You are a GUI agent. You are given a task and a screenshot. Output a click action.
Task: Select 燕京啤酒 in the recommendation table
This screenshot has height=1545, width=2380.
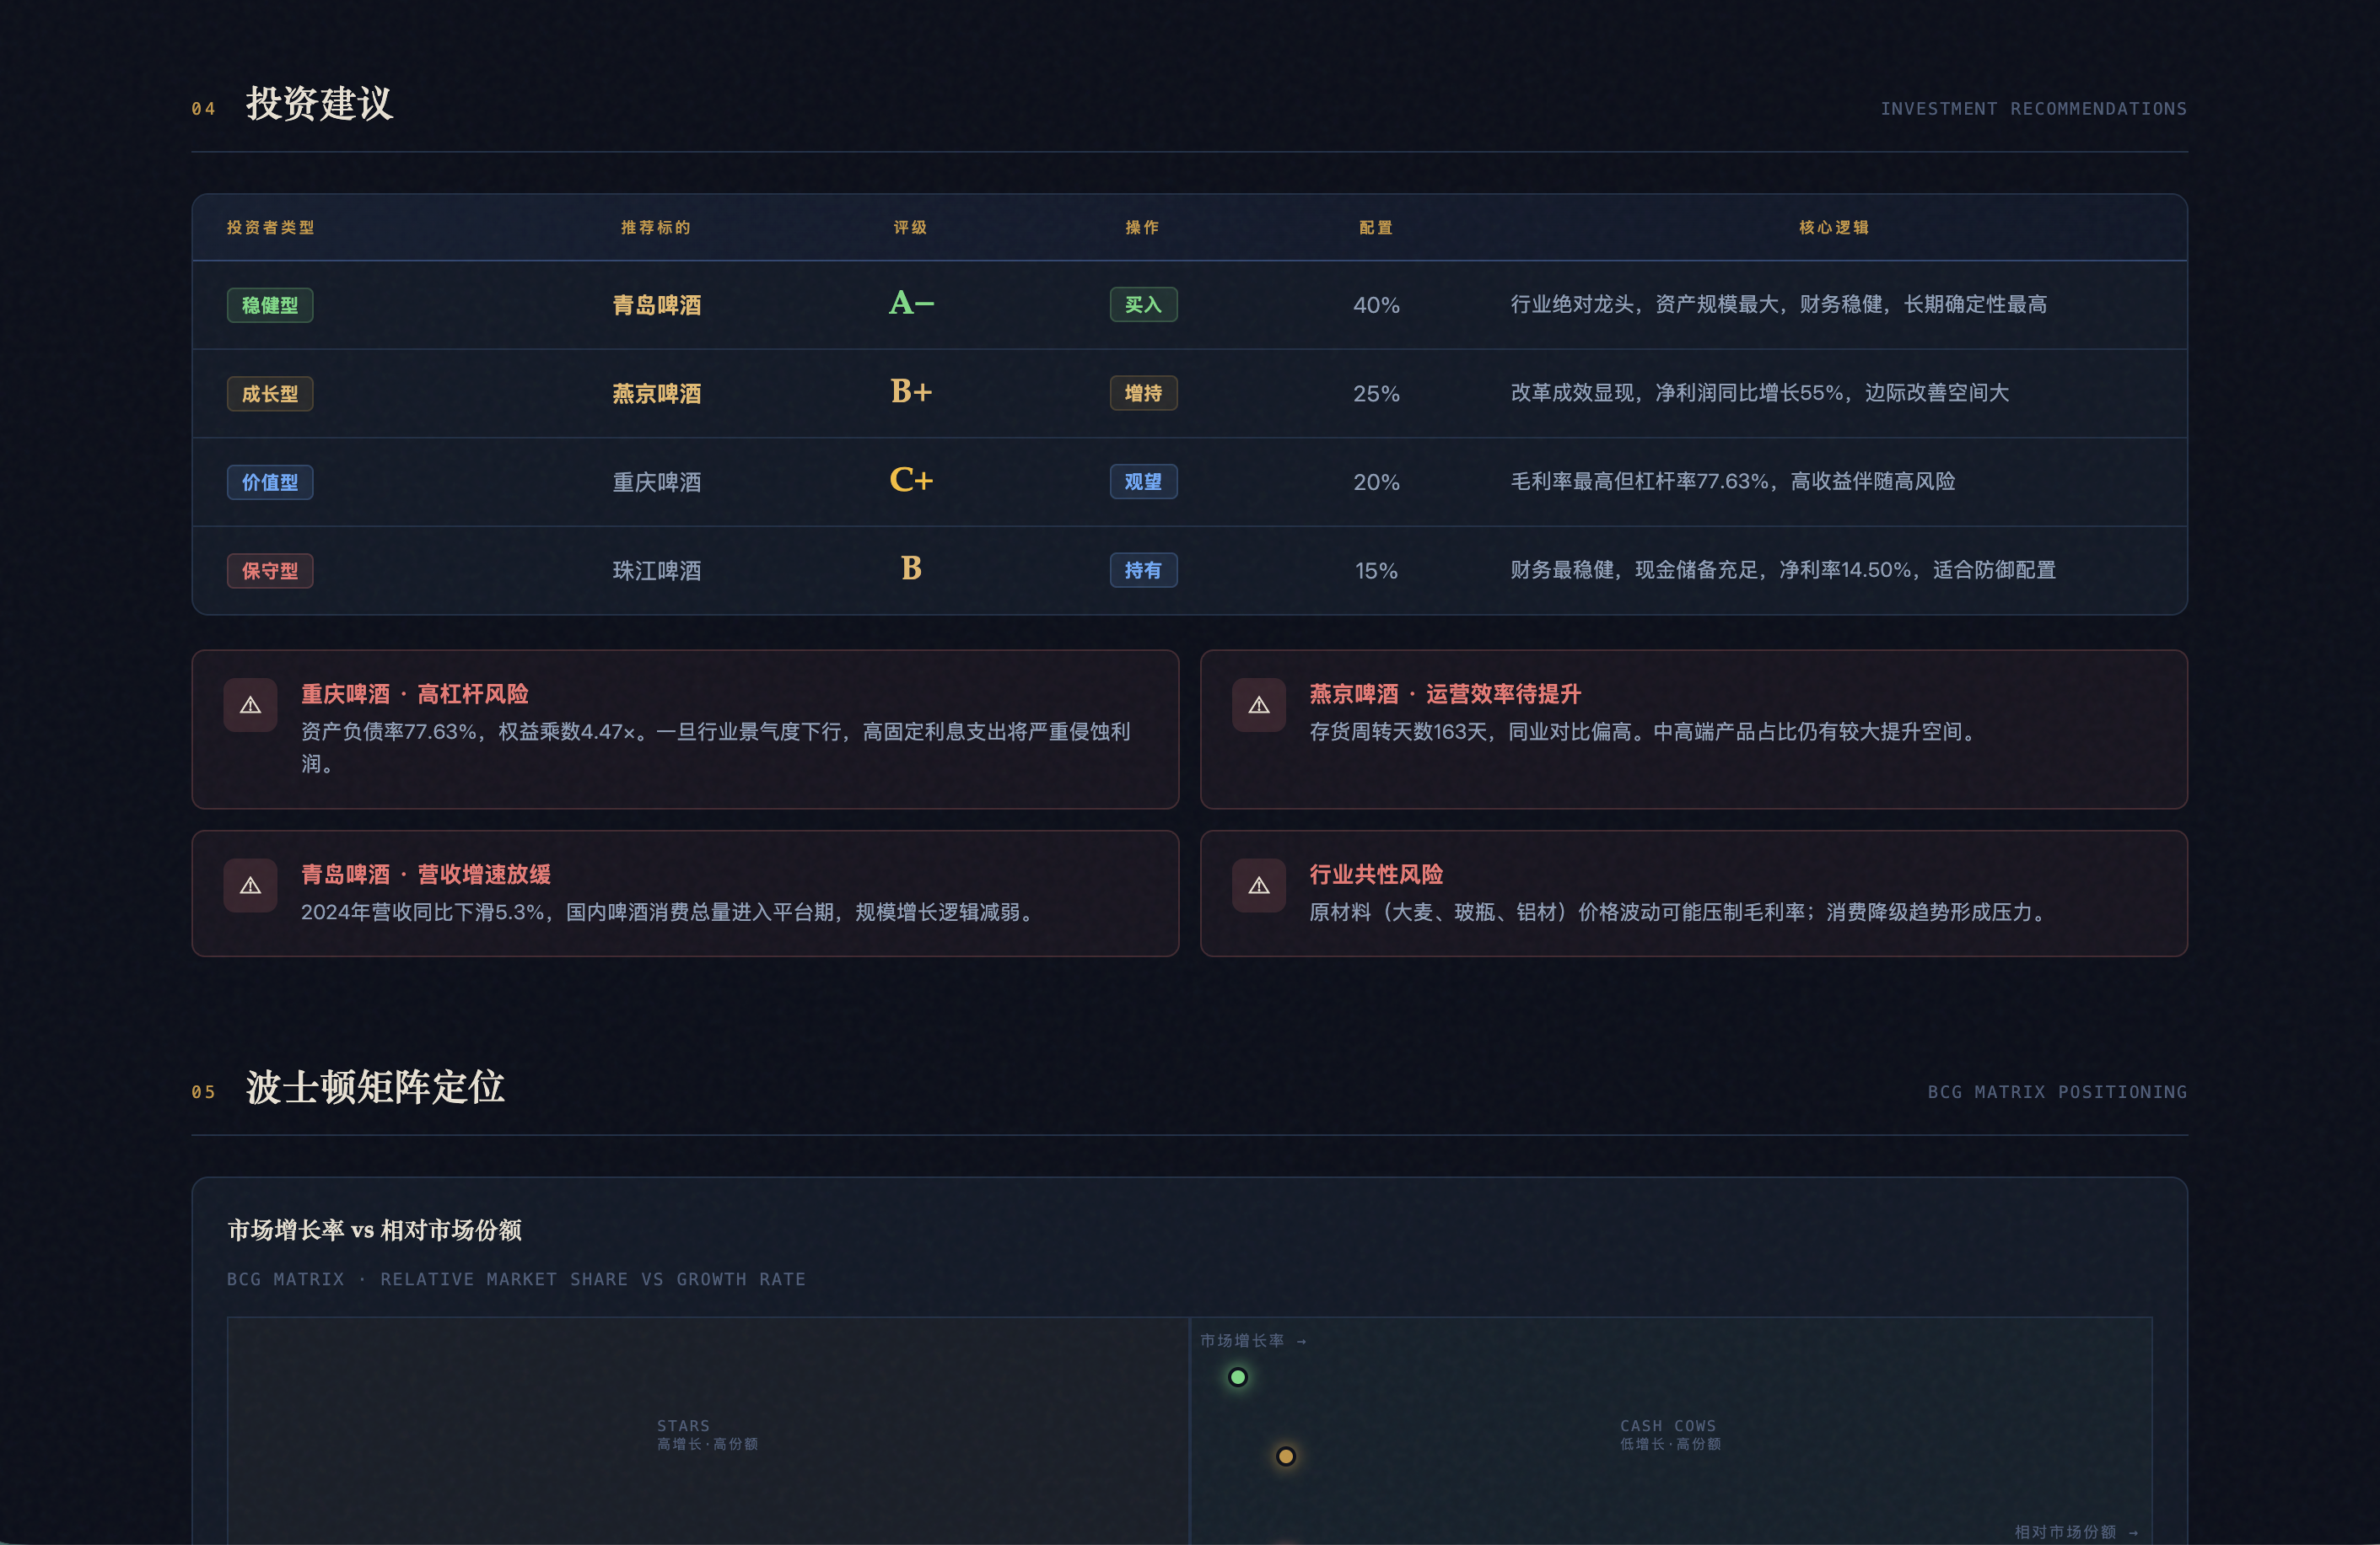click(657, 393)
